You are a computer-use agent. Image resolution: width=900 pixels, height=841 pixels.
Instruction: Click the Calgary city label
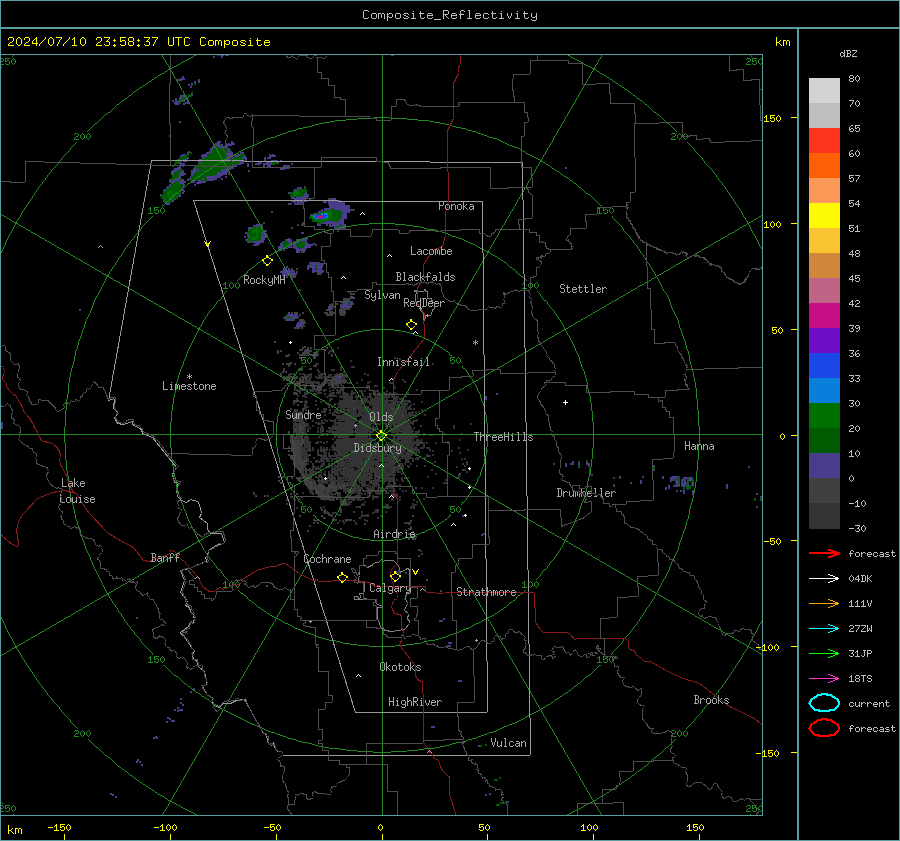pyautogui.click(x=390, y=588)
